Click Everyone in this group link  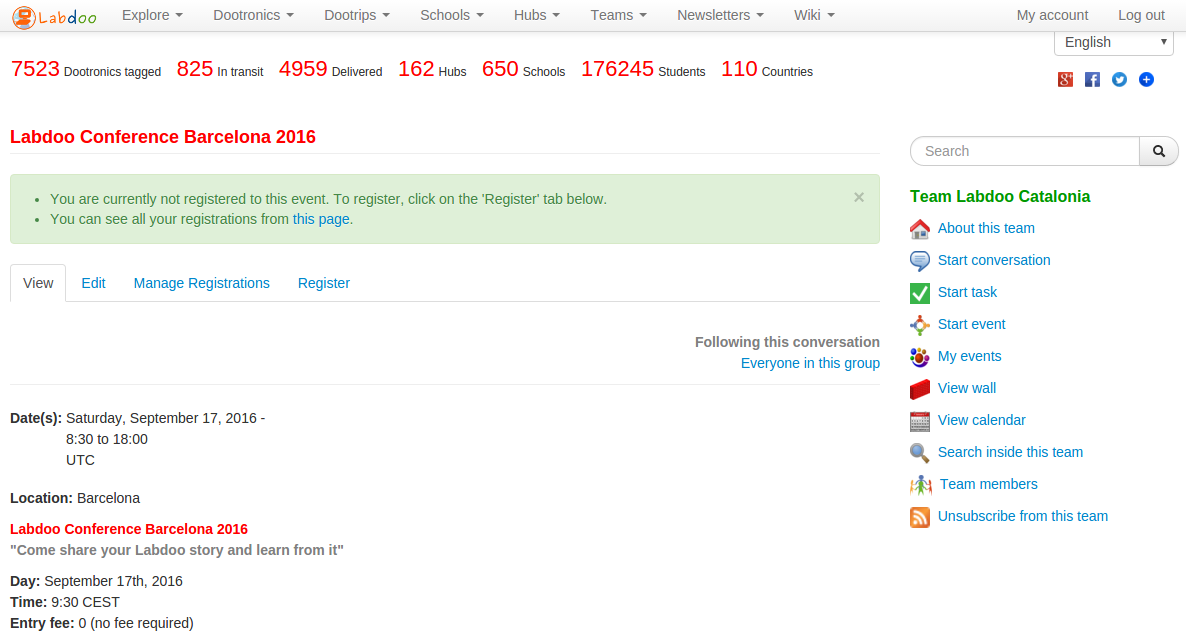click(810, 364)
